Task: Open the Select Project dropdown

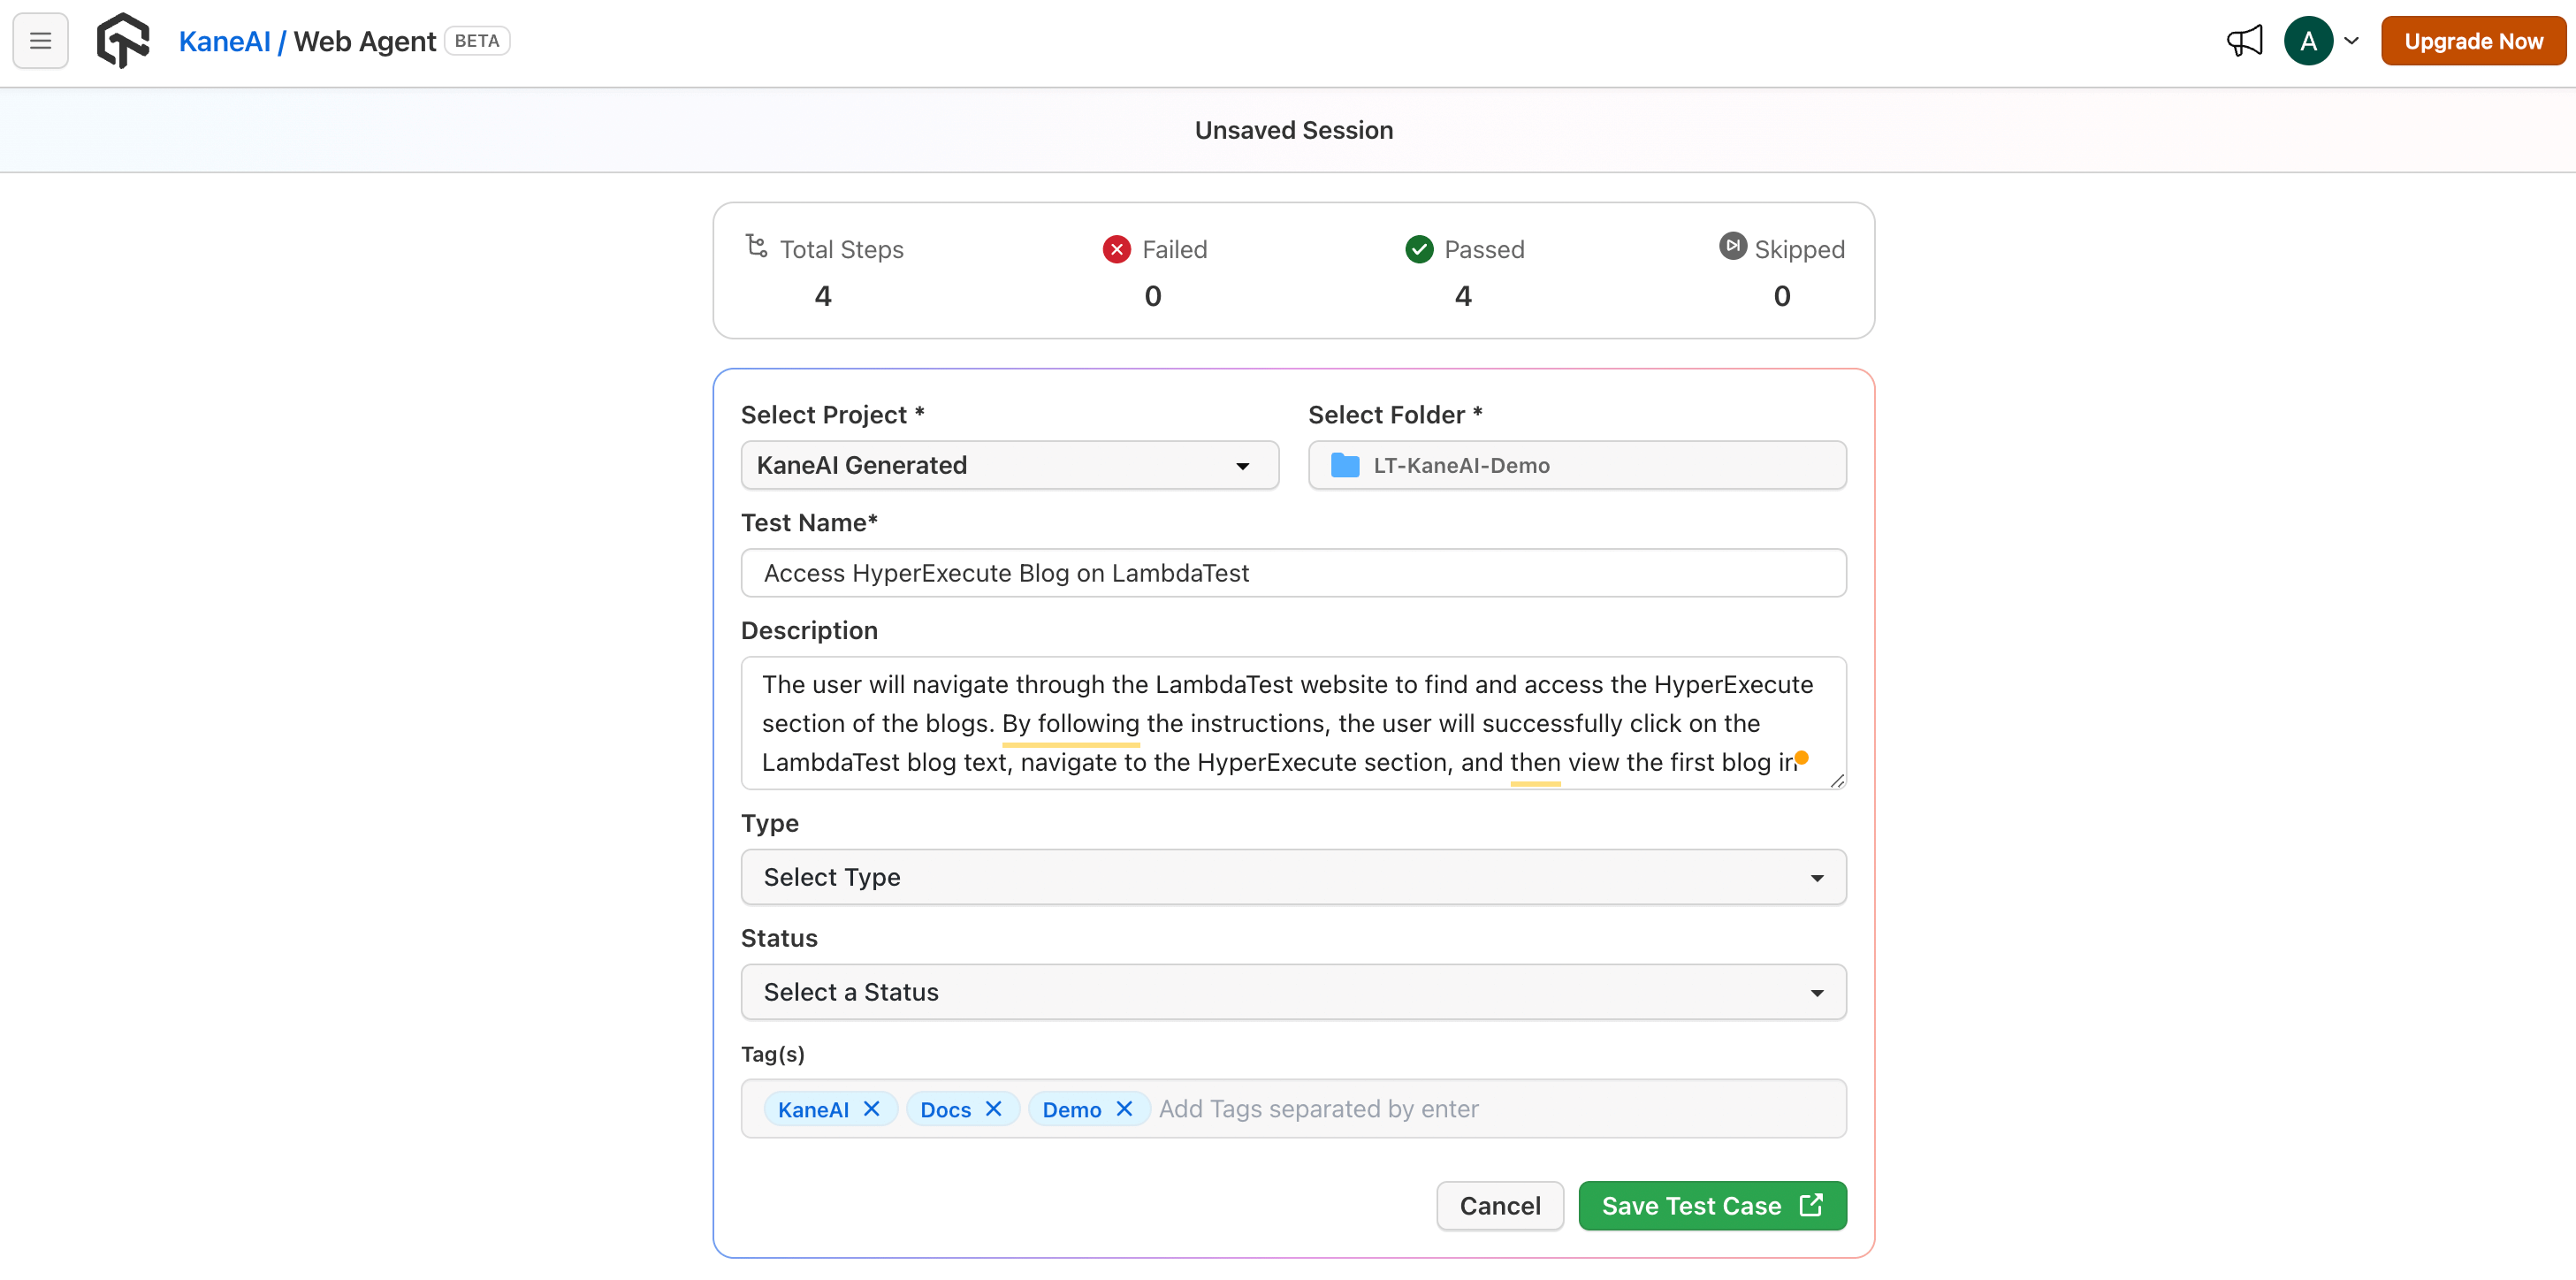Action: [x=1009, y=465]
